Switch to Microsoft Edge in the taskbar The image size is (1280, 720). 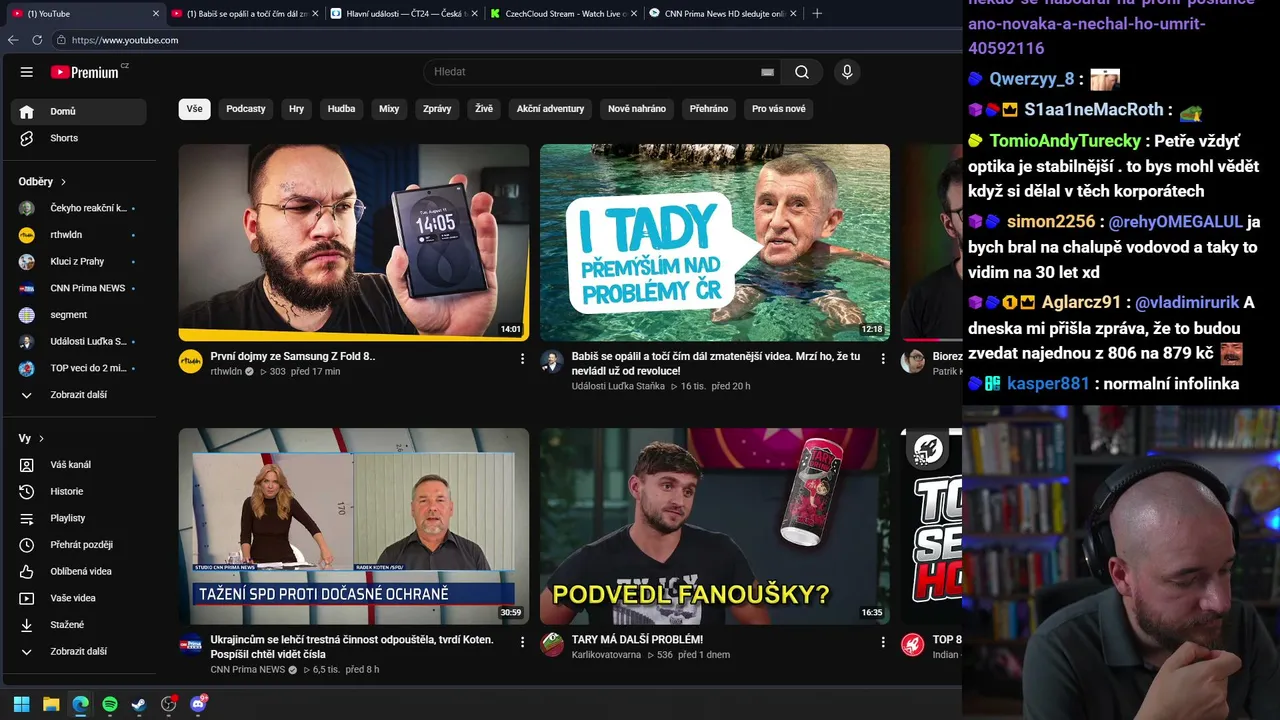[80, 704]
